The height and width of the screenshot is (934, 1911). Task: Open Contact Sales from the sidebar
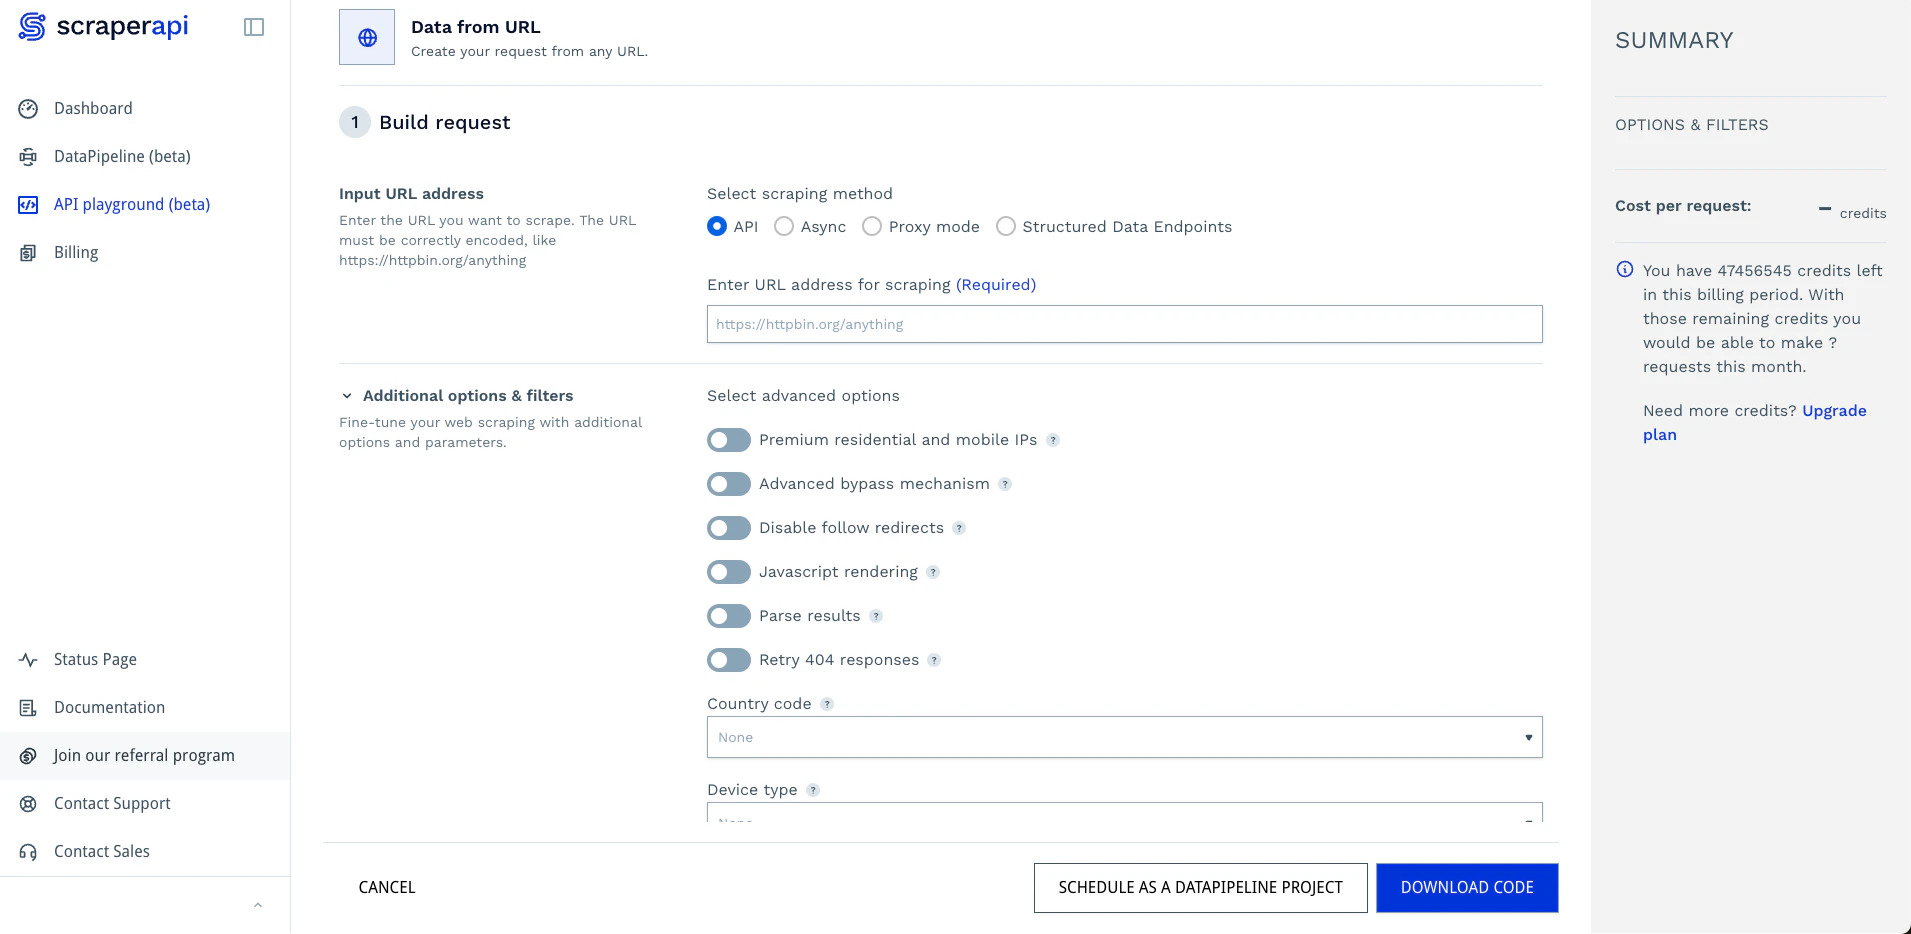[101, 851]
